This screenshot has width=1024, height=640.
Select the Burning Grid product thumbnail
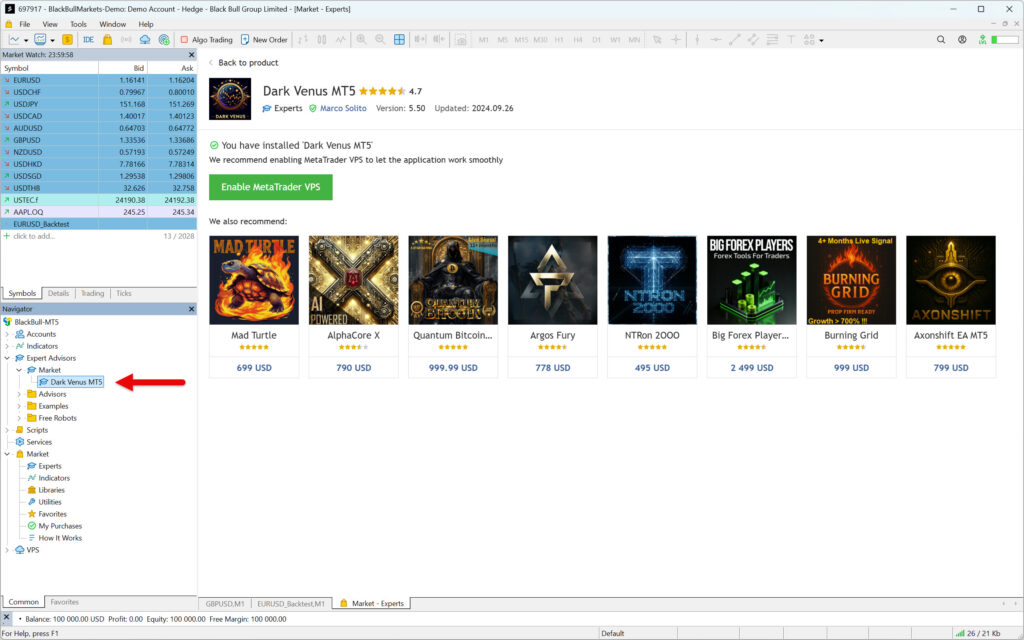pos(851,280)
